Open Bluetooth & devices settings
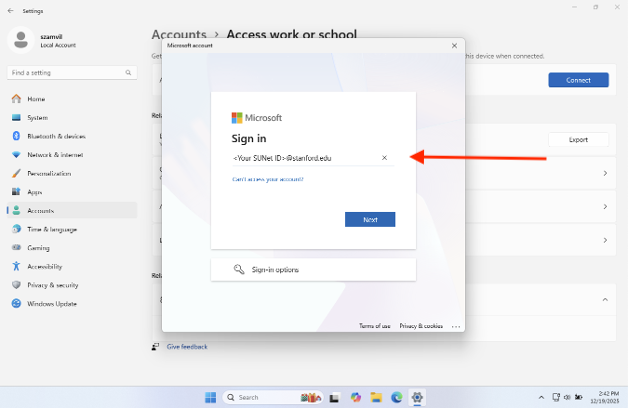 pos(55,136)
